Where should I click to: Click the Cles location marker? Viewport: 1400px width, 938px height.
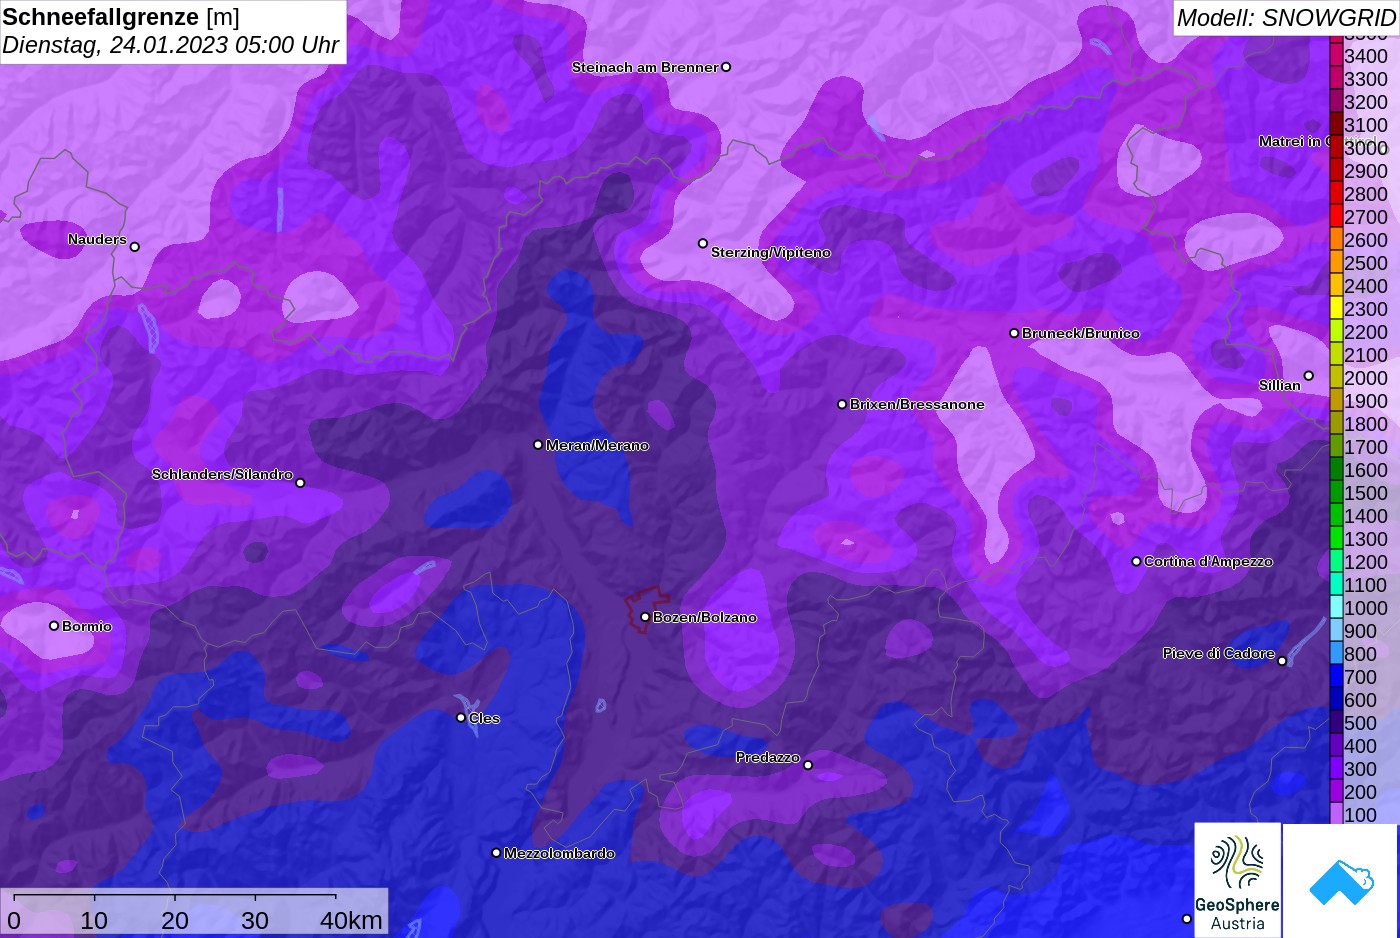click(x=461, y=717)
